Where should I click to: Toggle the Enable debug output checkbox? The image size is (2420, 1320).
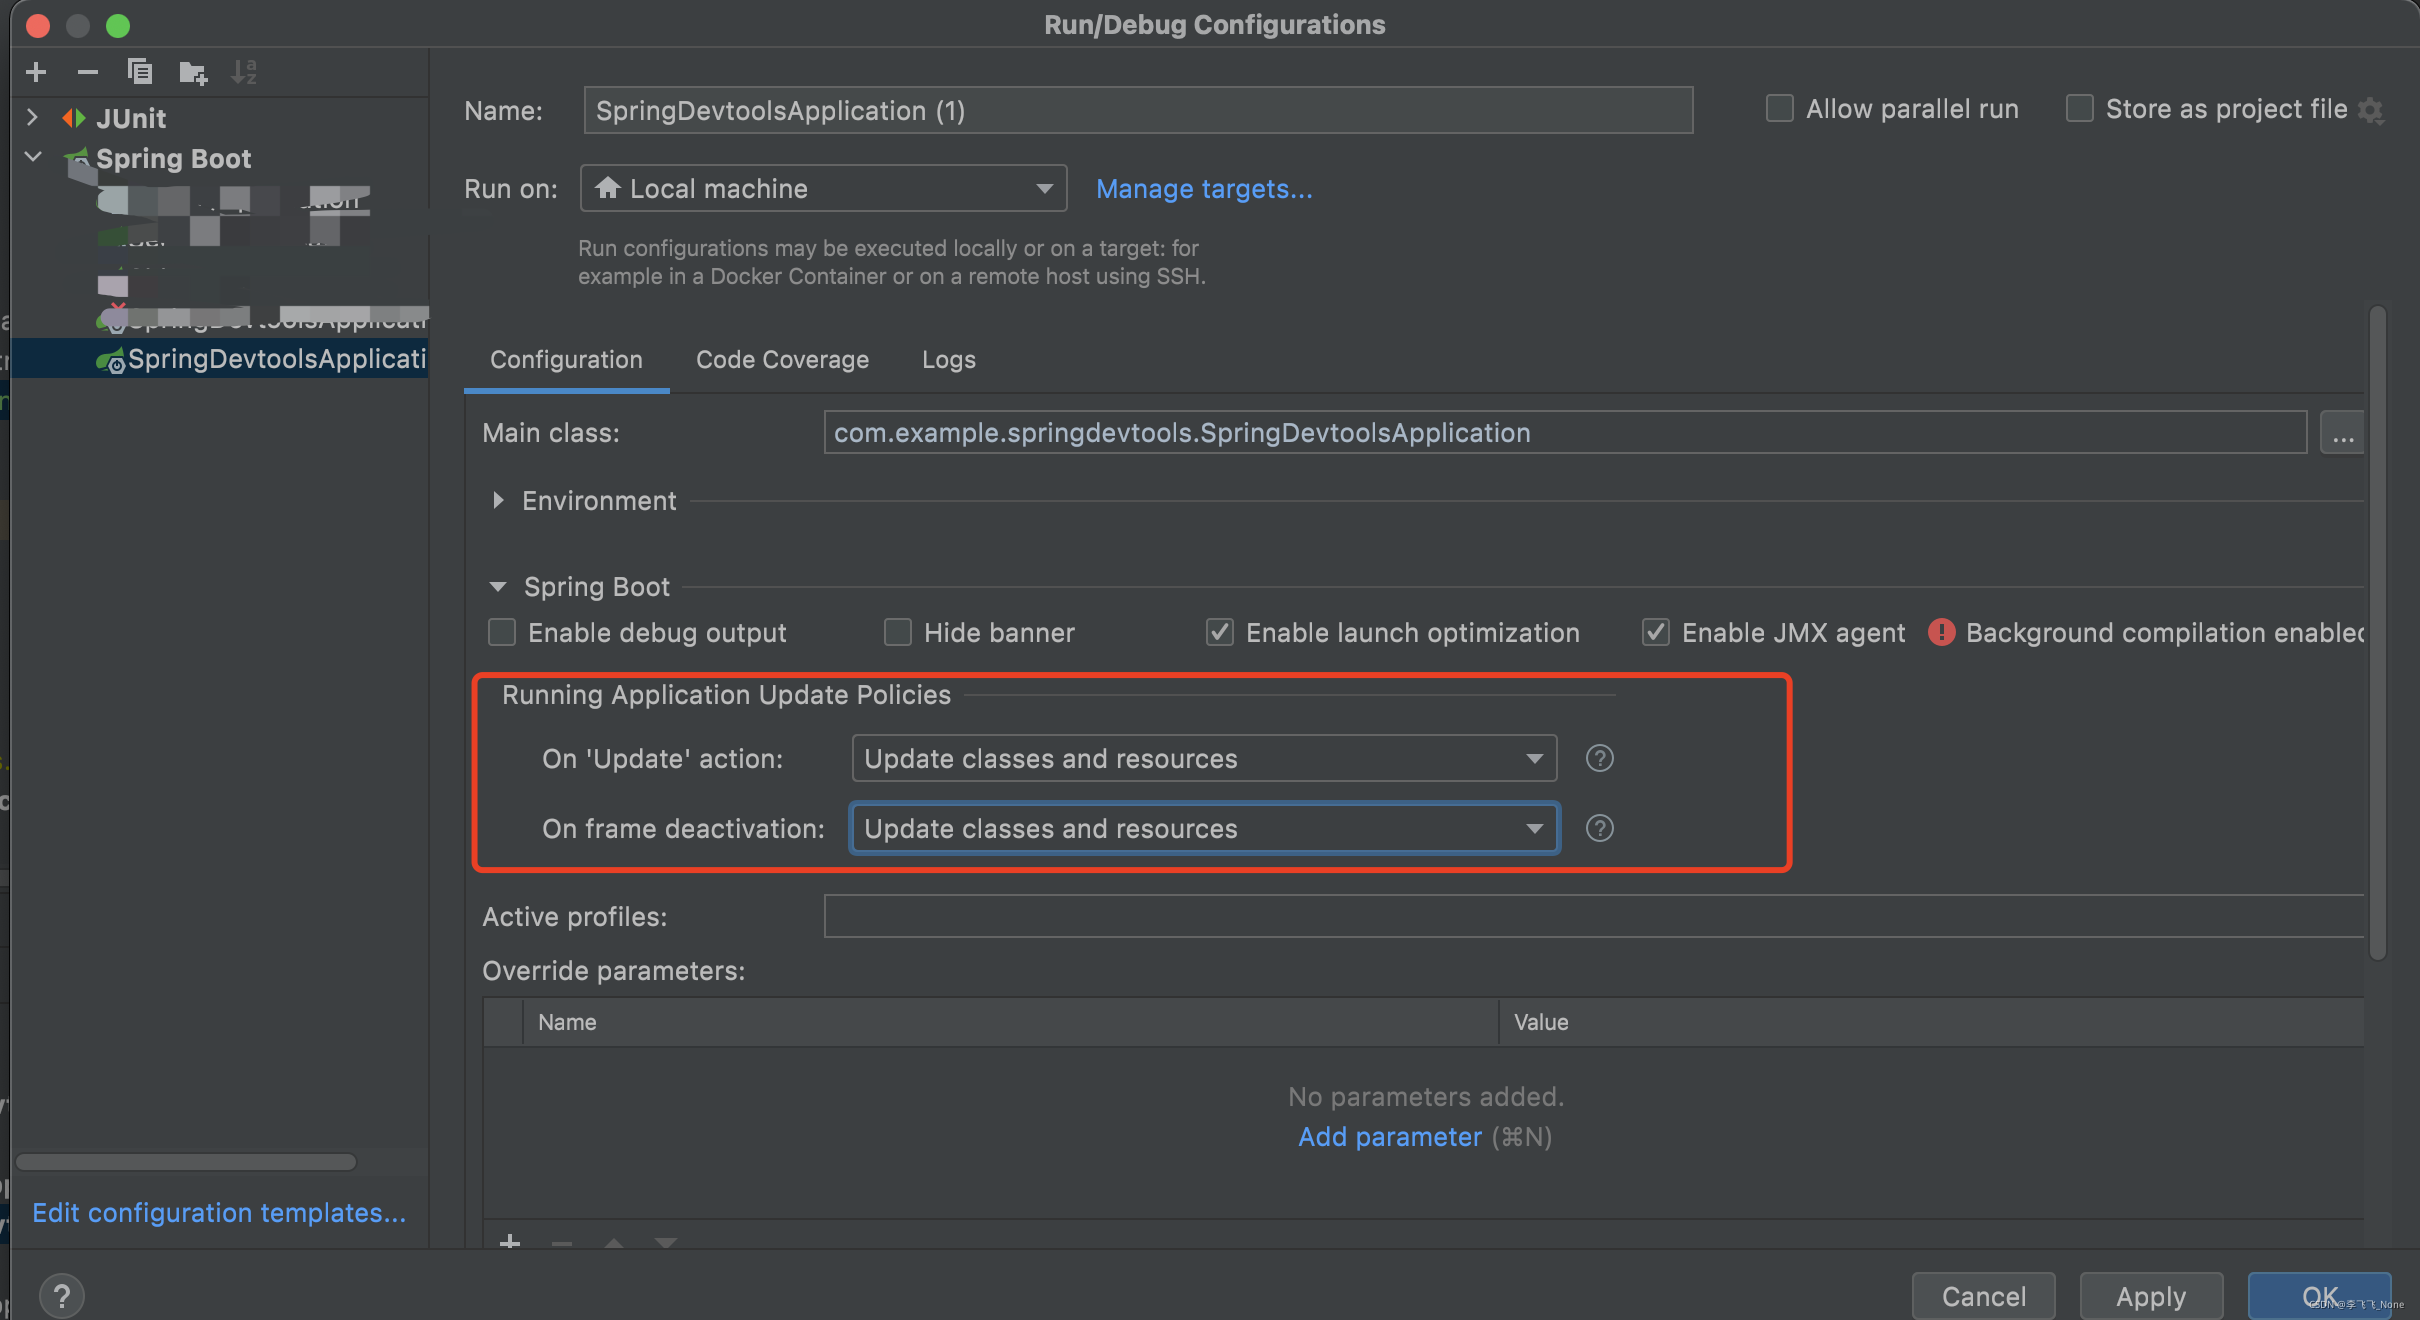(502, 632)
